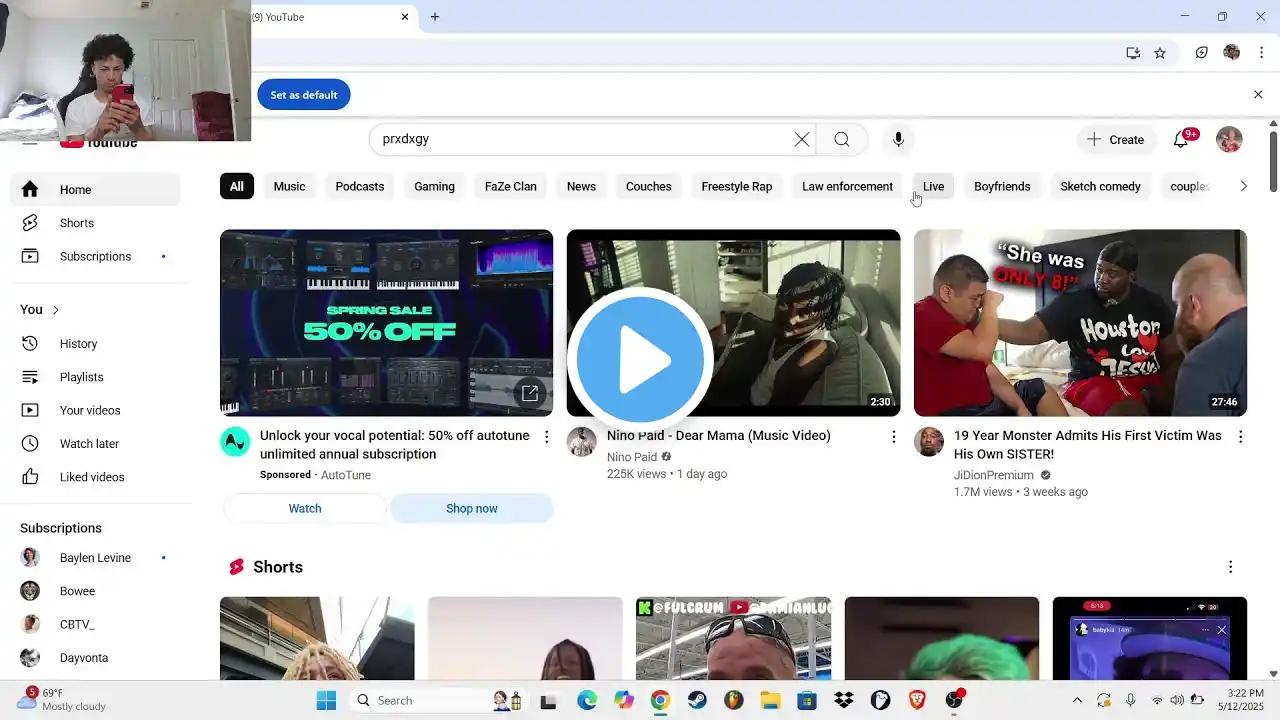Open the Home sidebar item
The width and height of the screenshot is (1280, 720).
pyautogui.click(x=95, y=190)
